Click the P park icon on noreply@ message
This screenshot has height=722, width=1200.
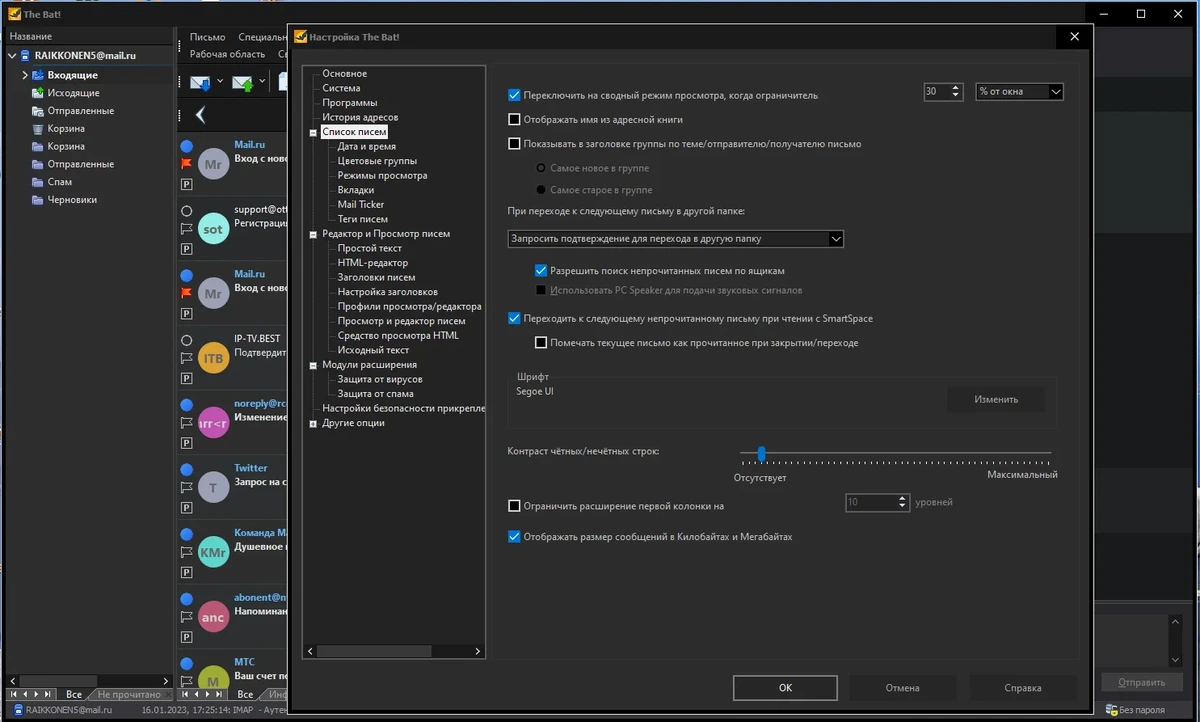point(186,443)
